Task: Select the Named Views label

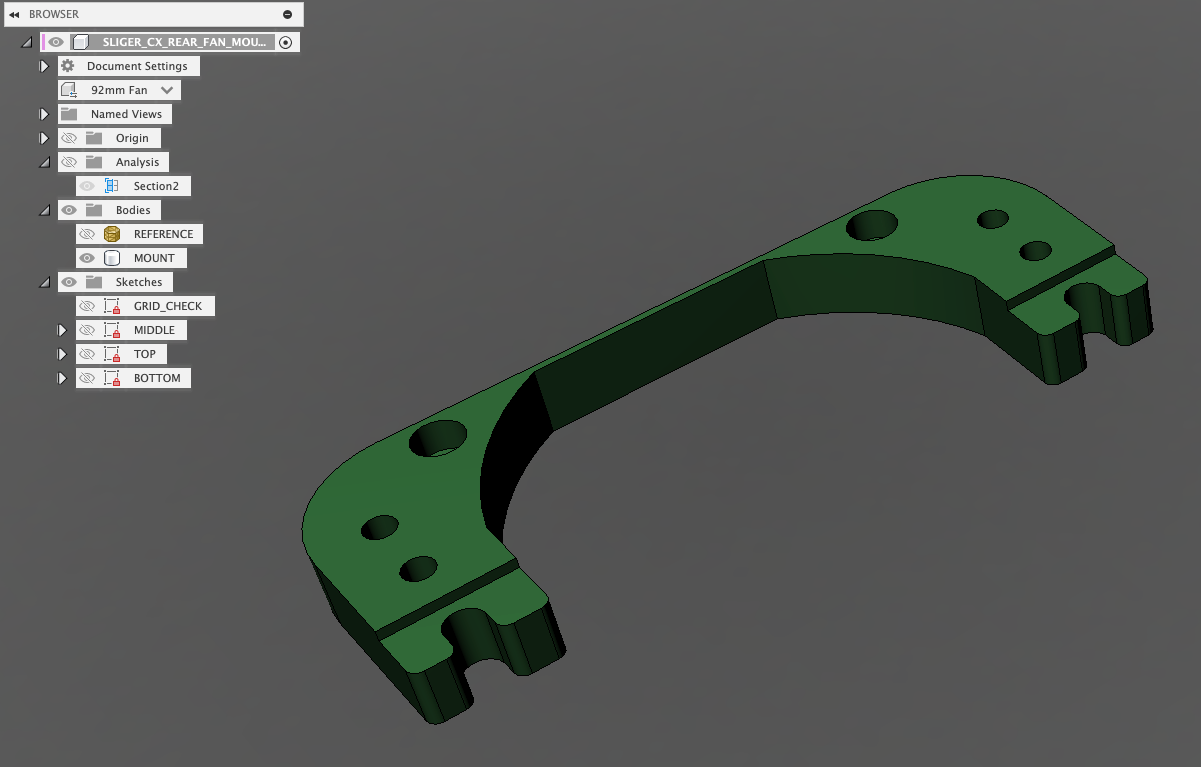Action: point(126,114)
